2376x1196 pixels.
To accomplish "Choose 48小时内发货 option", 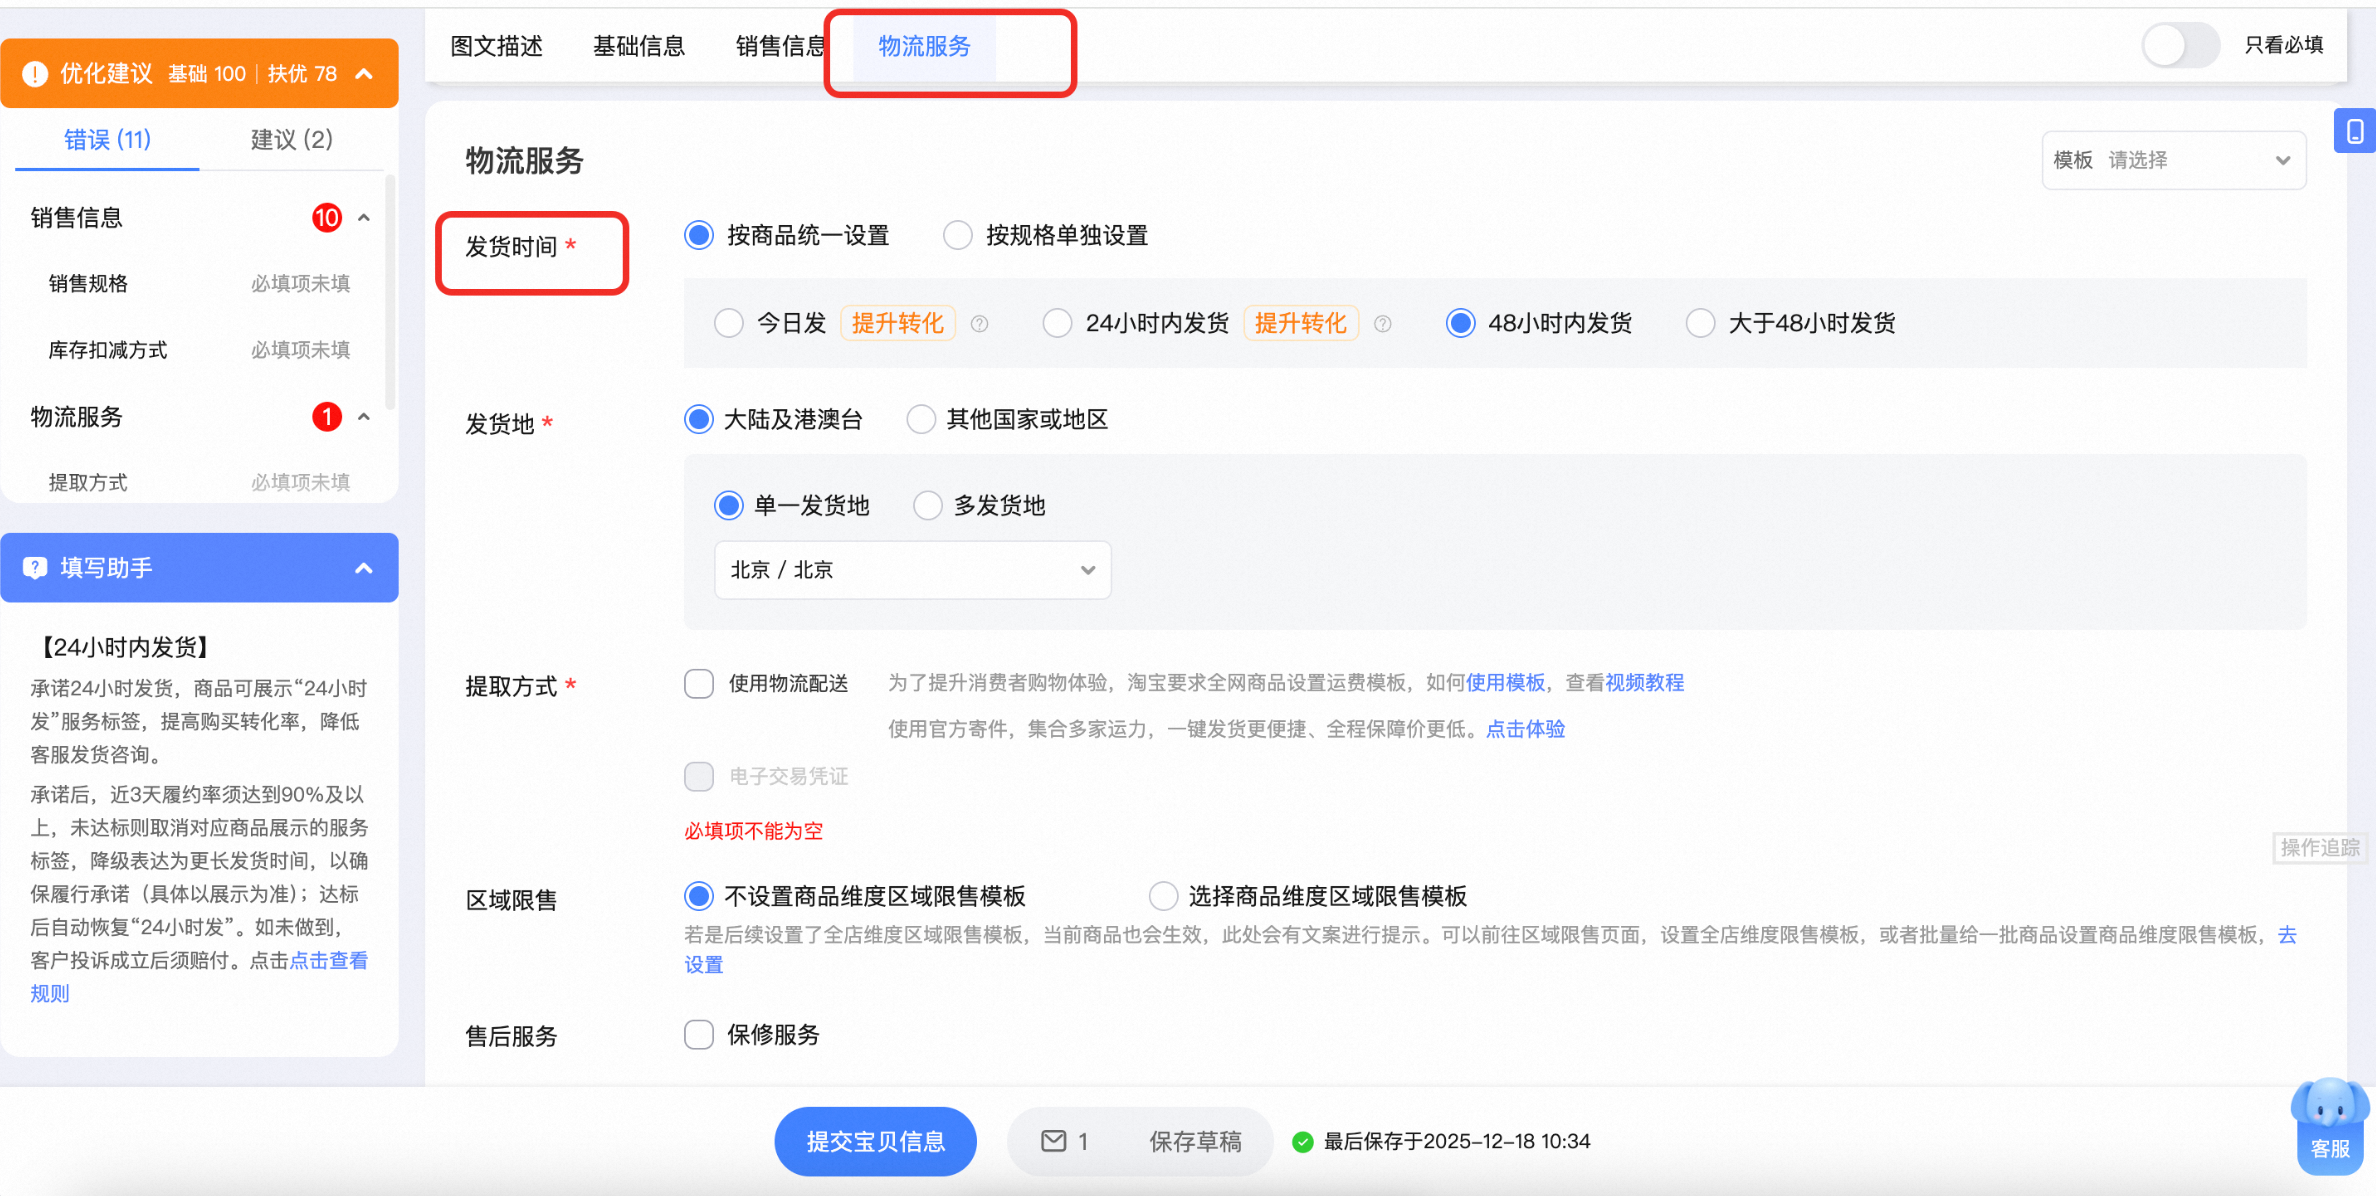I will pos(1461,323).
